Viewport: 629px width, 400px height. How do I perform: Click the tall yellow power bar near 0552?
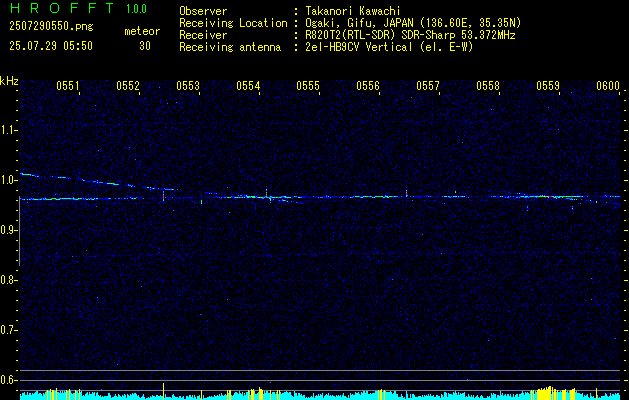(x=163, y=391)
